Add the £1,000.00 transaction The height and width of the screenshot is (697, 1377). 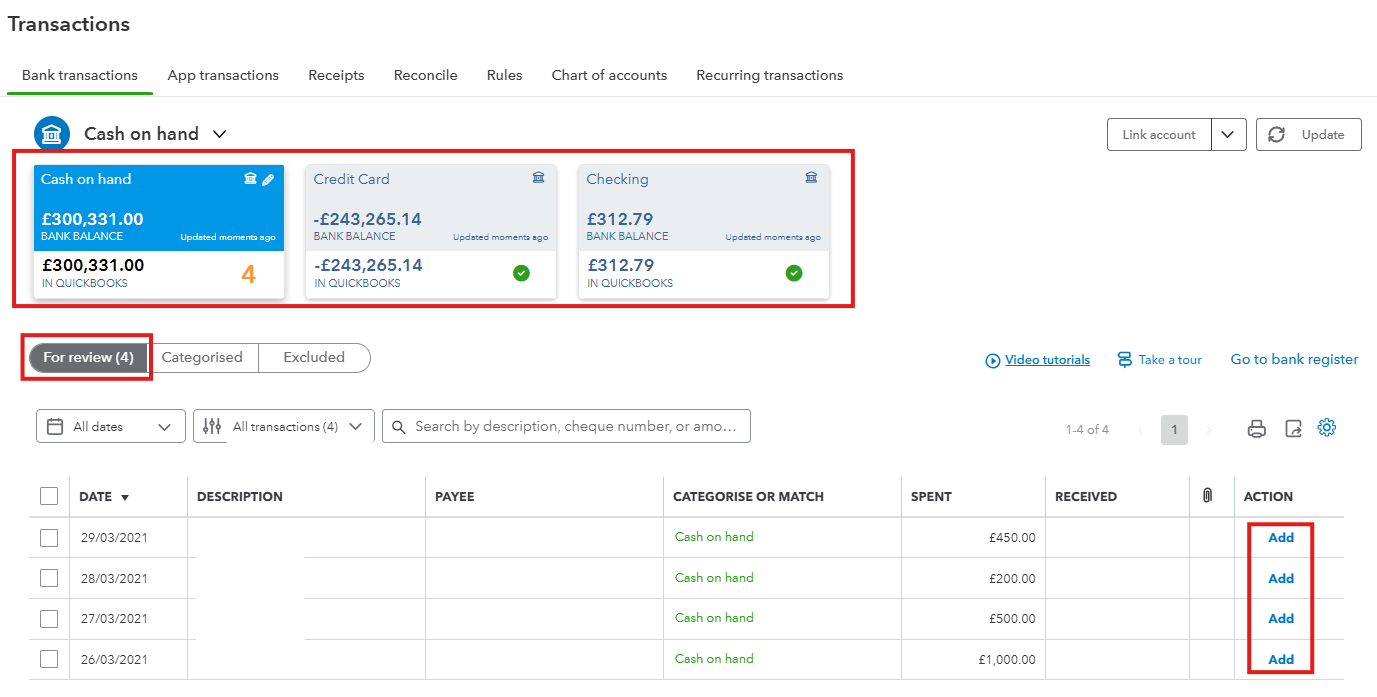[x=1281, y=660]
